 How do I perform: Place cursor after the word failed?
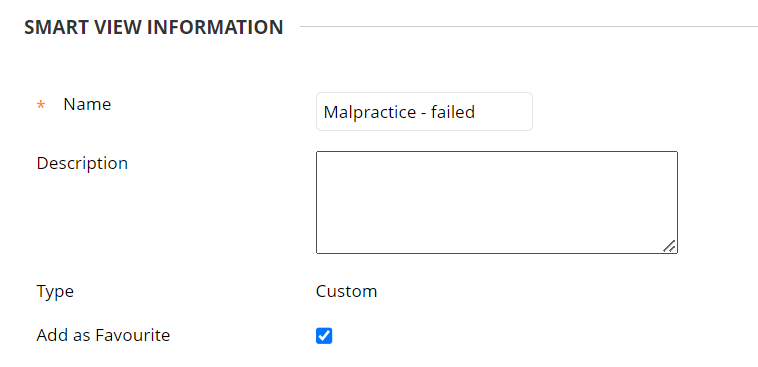pyautogui.click(x=476, y=112)
